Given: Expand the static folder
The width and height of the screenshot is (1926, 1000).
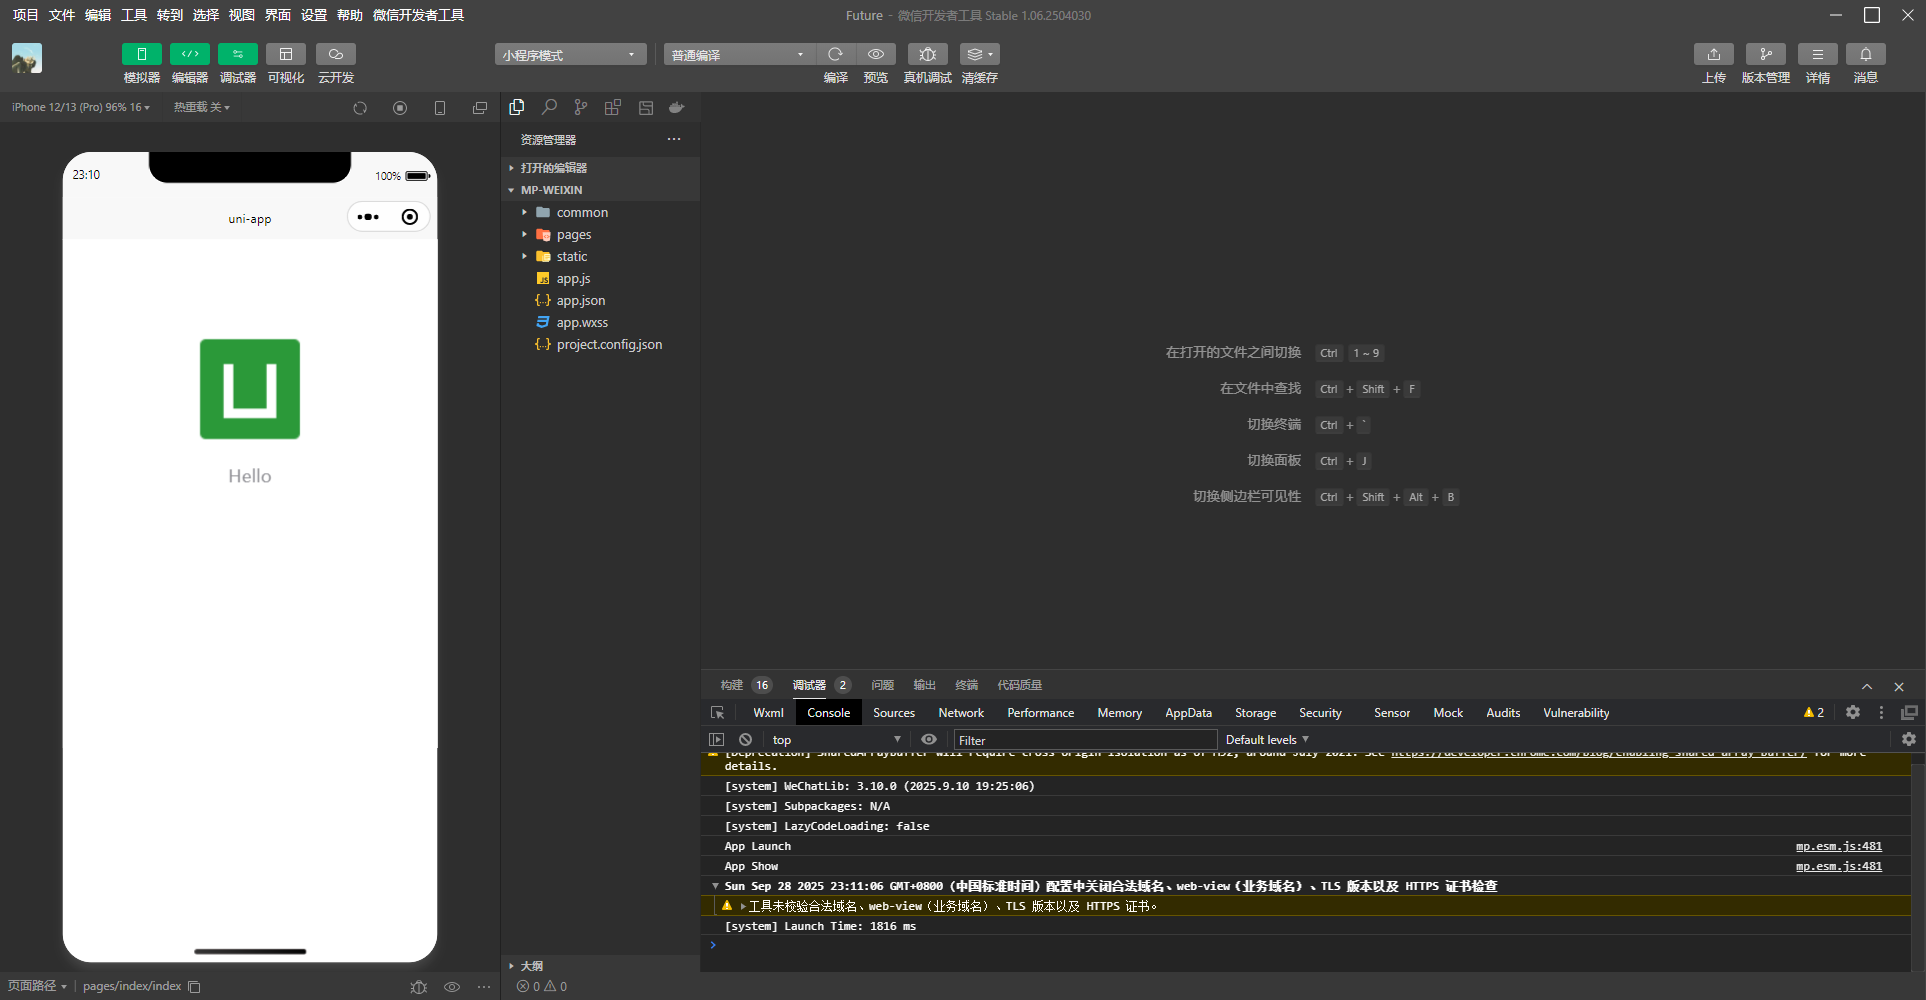Looking at the screenshot, I should pos(600,256).
